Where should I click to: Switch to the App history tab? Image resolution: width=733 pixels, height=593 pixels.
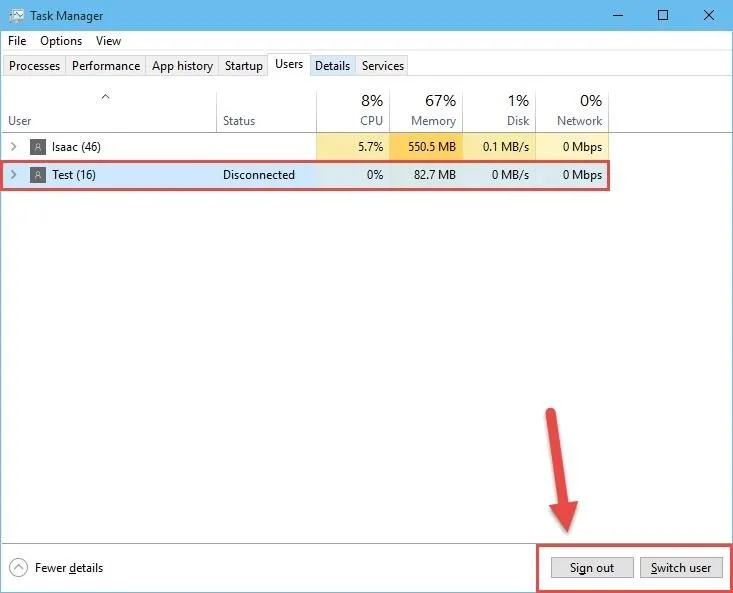pos(182,65)
